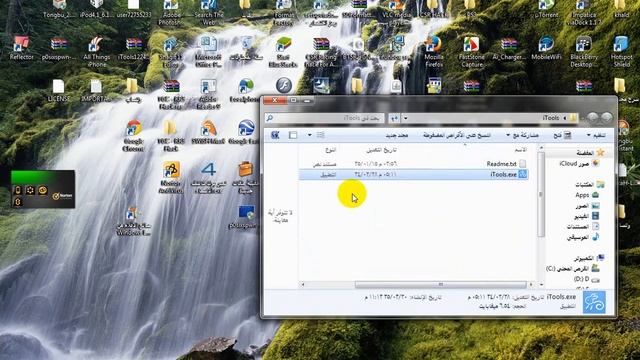Click the refresh button beside the address bar
Image resolution: width=640 pixels, height=360 pixels.
tap(394, 118)
